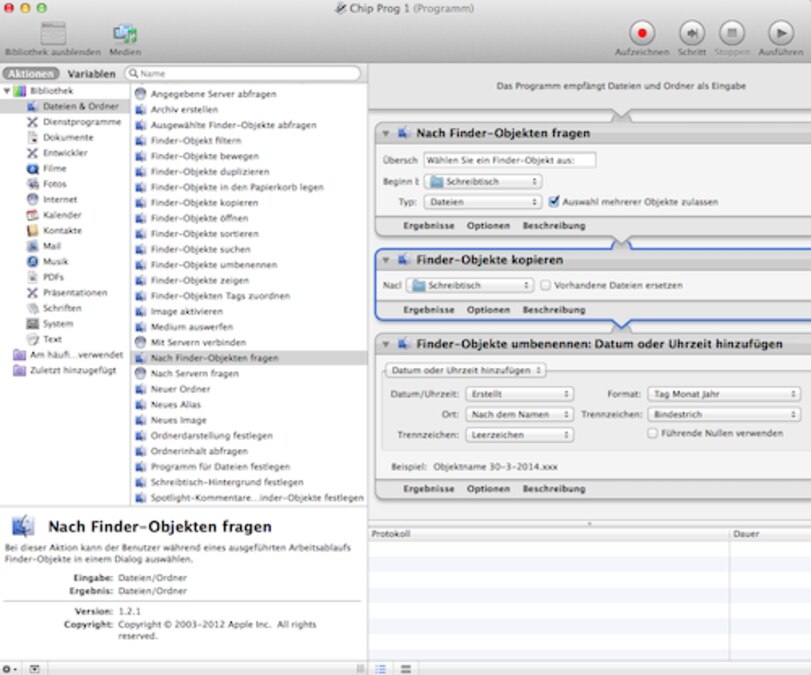Select the Archiv erstellen action
This screenshot has width=811, height=675.
[x=184, y=109]
